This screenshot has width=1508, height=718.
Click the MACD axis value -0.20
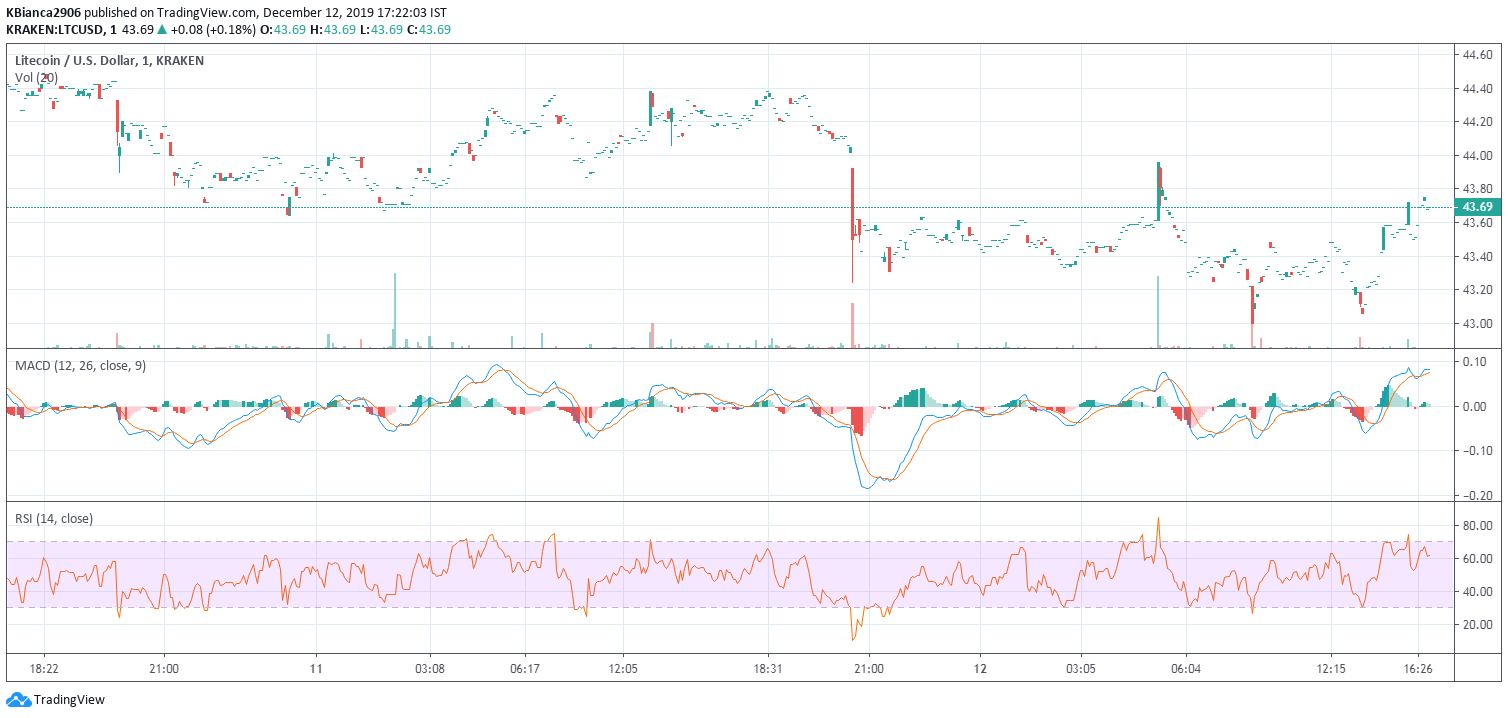coord(1478,496)
